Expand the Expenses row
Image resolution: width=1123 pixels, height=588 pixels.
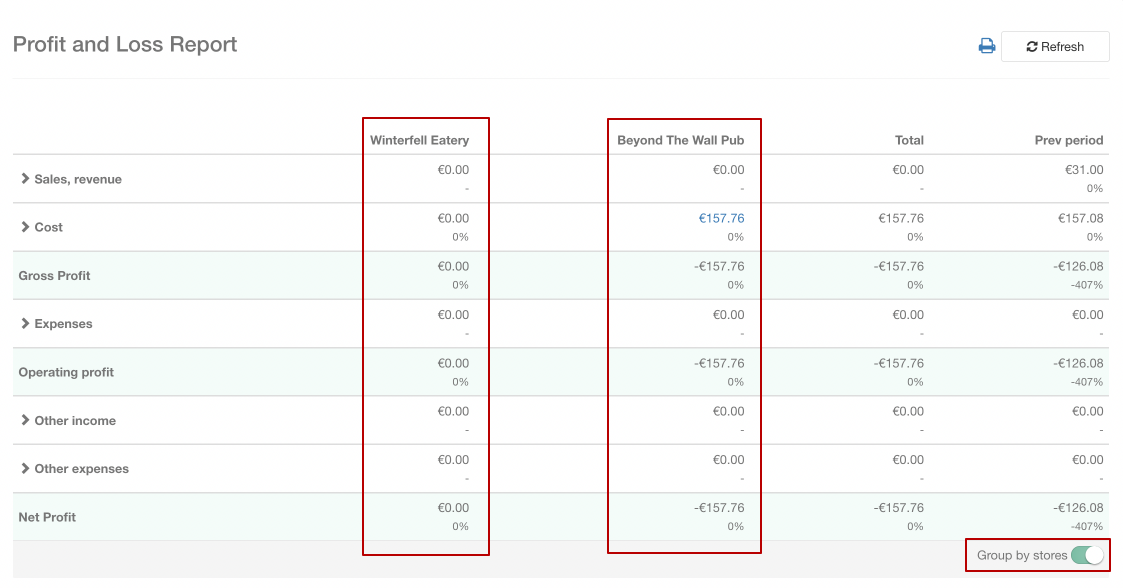(x=26, y=324)
